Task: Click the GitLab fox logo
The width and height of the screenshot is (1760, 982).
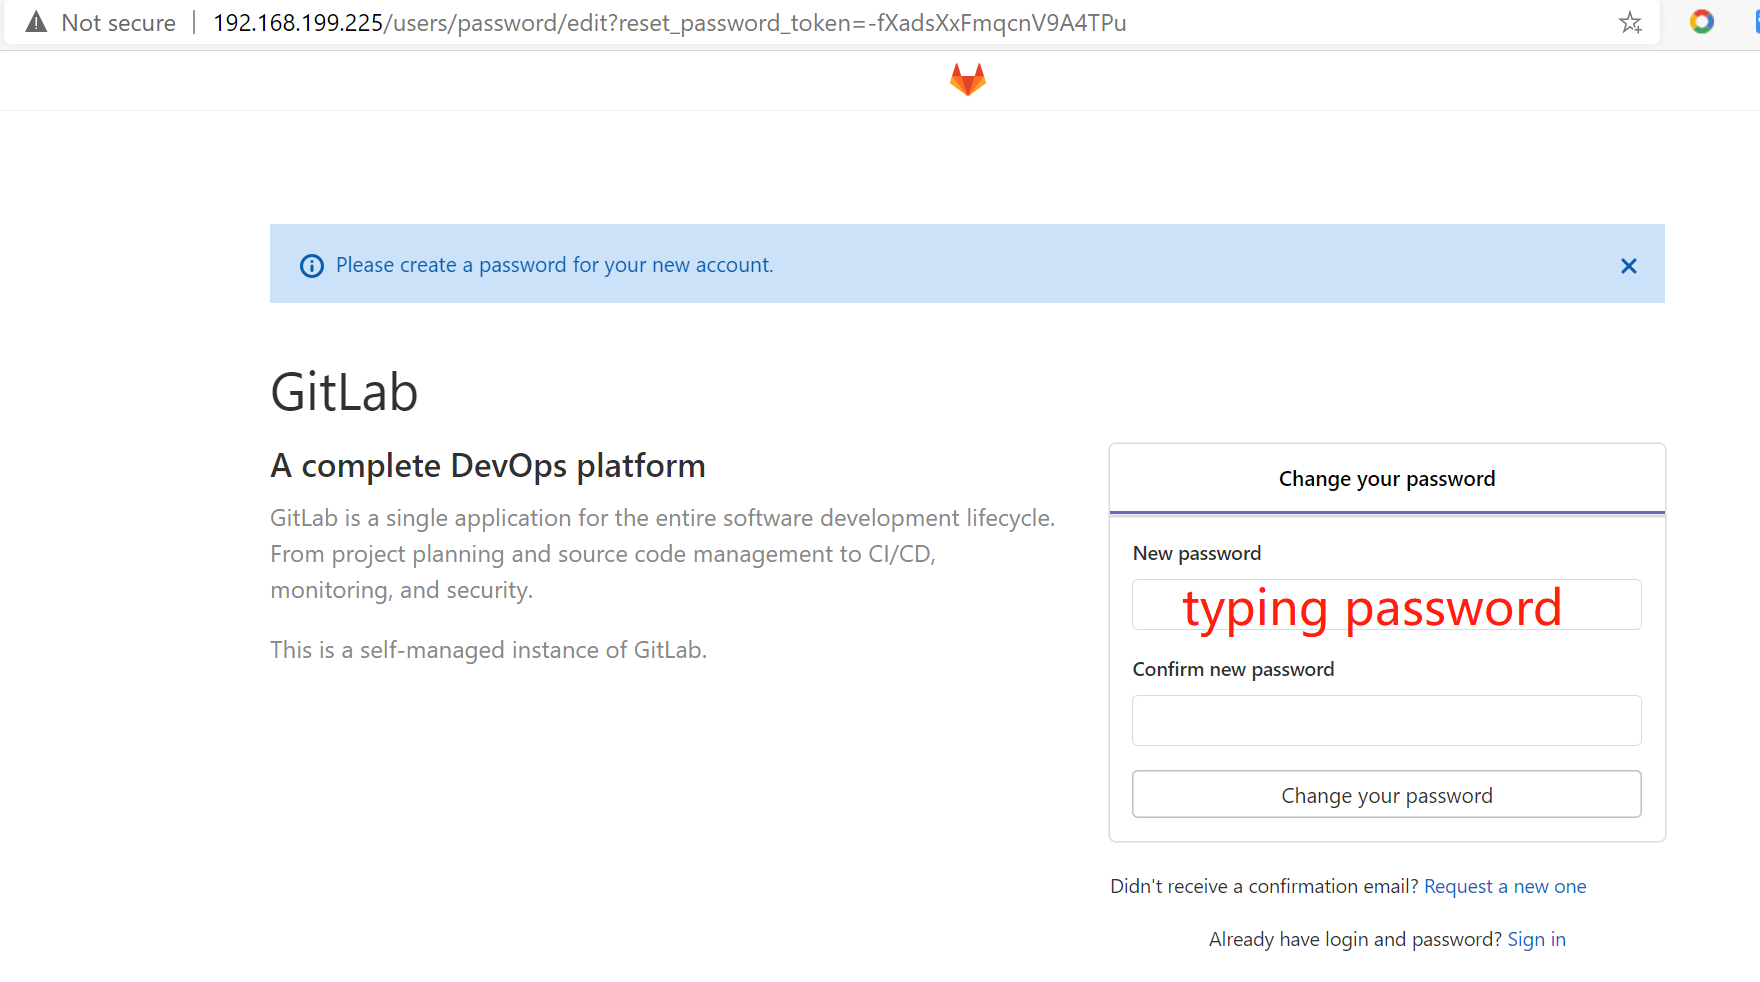Action: tap(967, 79)
